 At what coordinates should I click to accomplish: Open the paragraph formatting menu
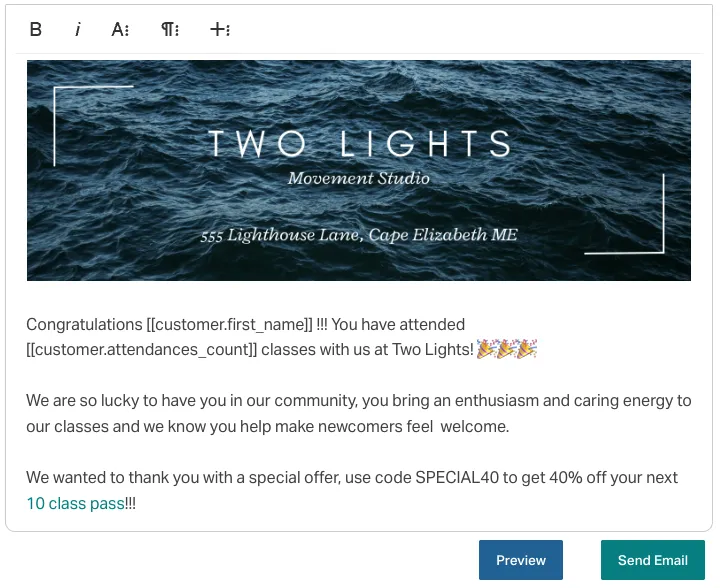coord(170,30)
